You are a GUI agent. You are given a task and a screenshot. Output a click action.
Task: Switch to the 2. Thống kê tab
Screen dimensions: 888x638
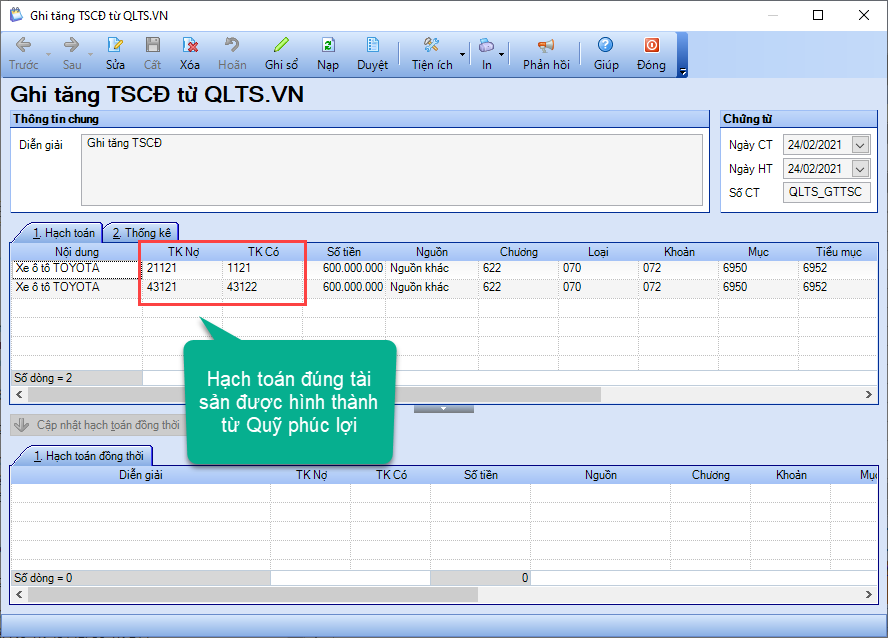(x=142, y=233)
